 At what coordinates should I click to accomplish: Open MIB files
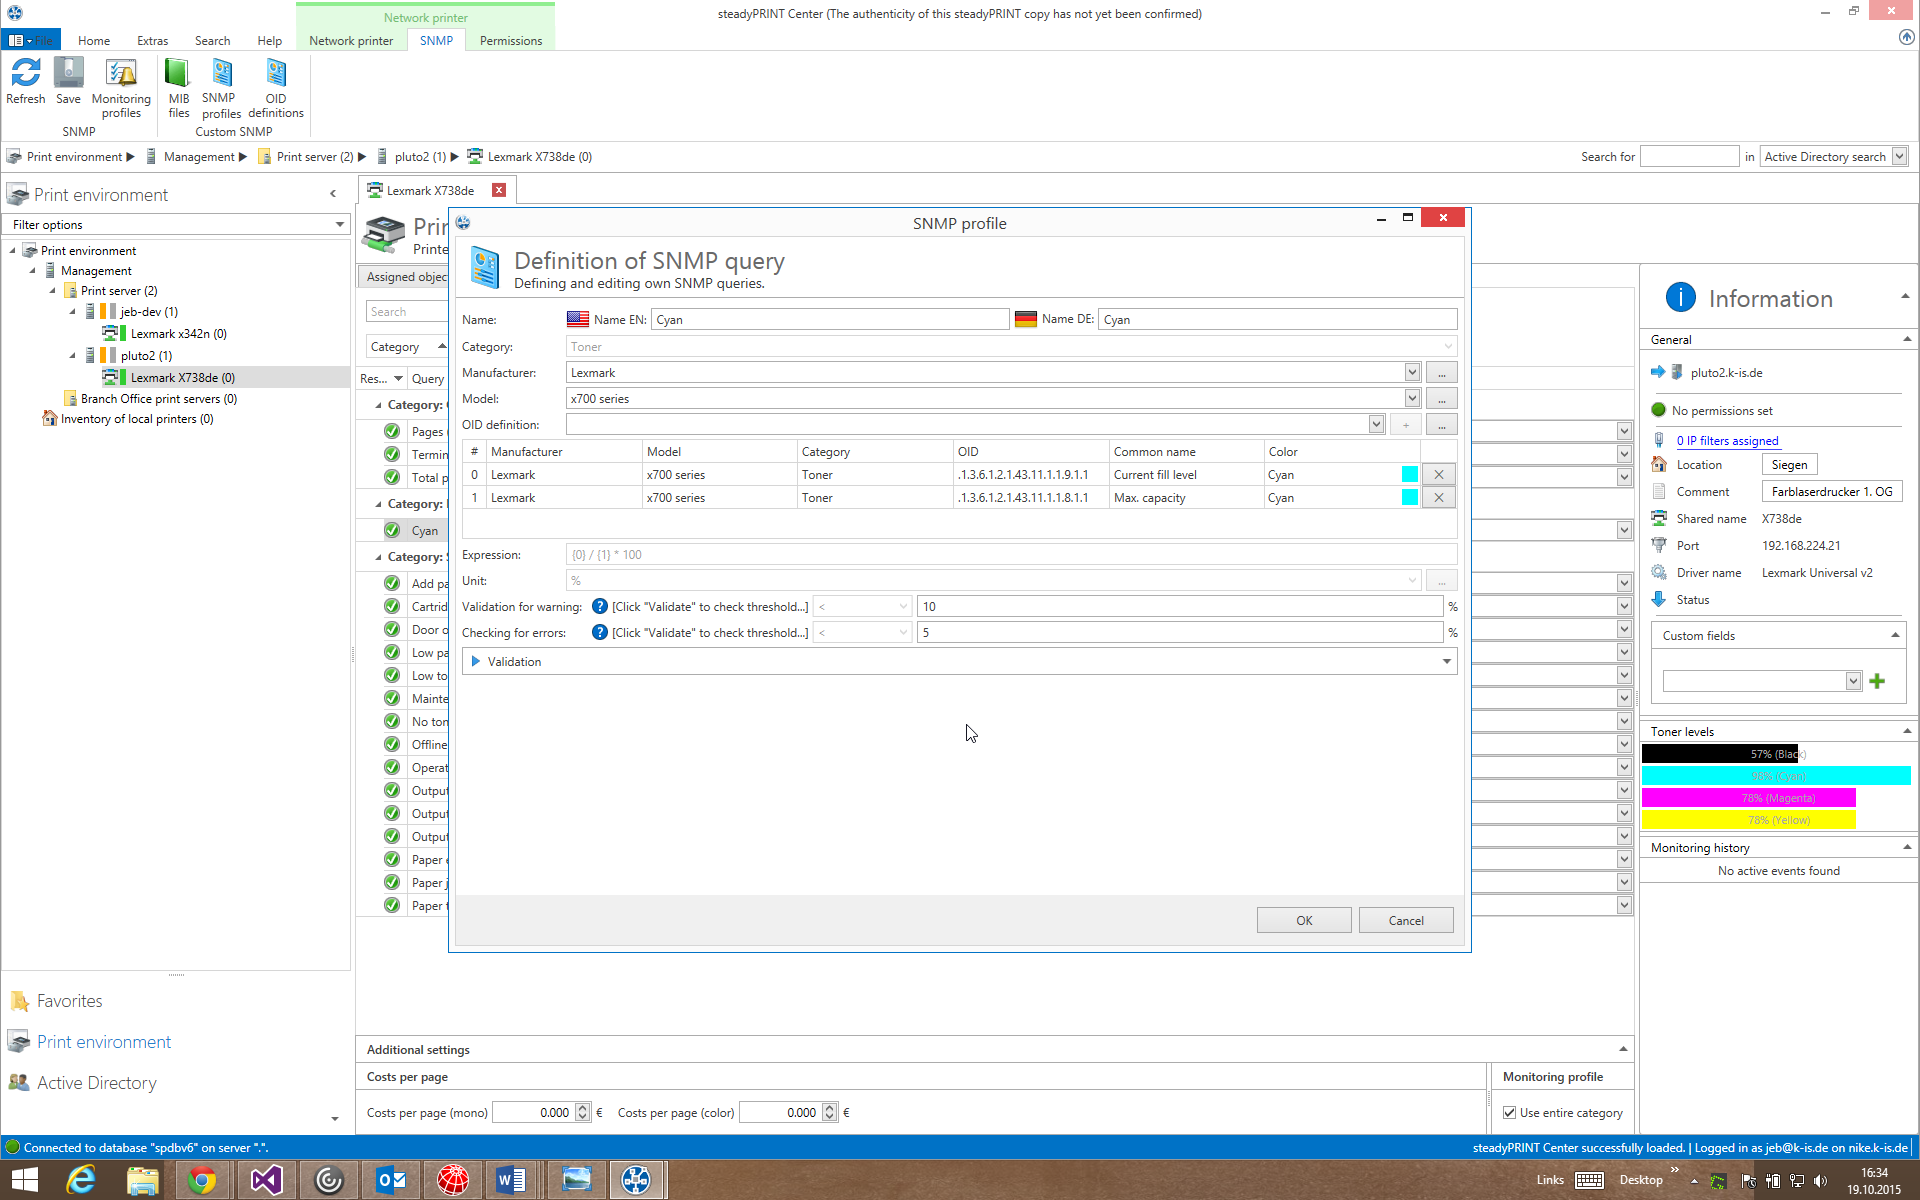178,88
